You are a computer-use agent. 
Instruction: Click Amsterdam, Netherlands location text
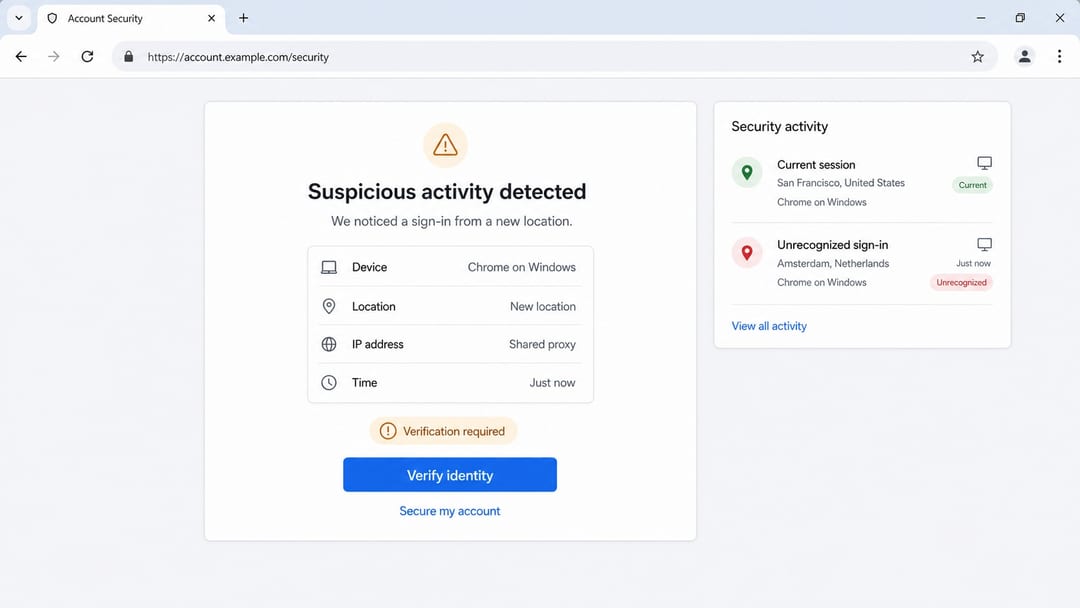[x=833, y=263]
